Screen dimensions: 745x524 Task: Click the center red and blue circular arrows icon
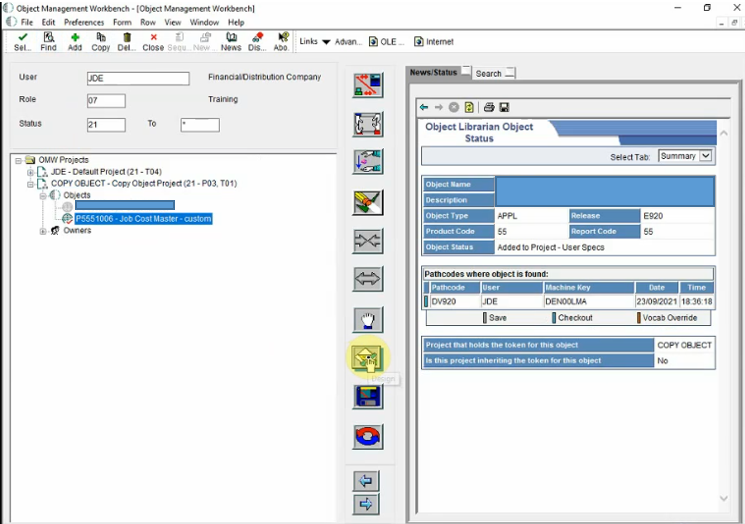[368, 436]
